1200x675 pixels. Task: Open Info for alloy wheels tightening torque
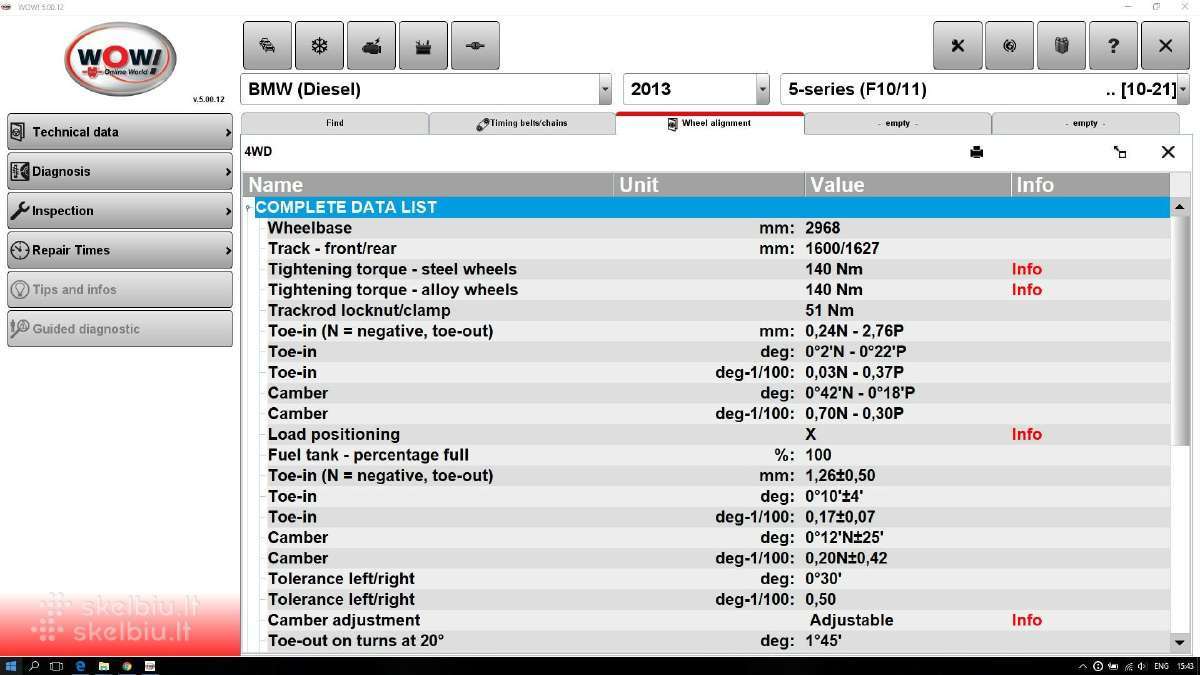(x=1027, y=290)
